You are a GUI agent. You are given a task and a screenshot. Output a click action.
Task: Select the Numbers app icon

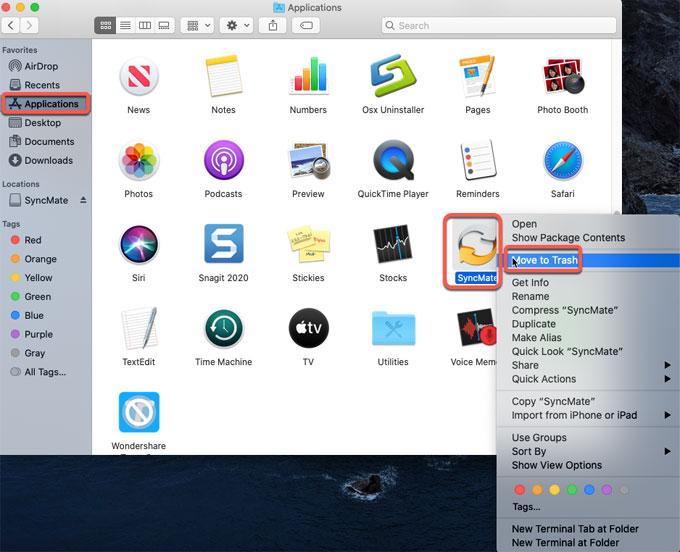tap(308, 76)
